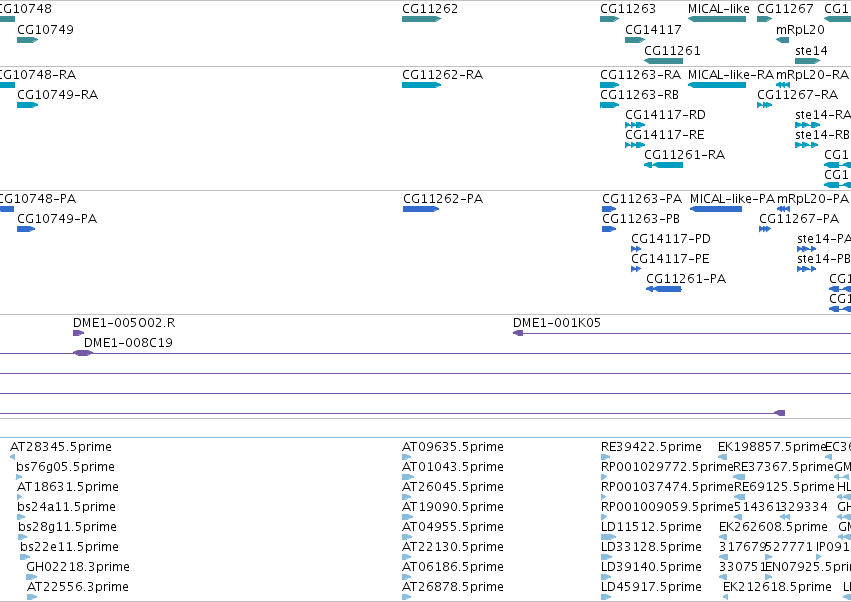Select the CG11263-PB protein label
The image size is (851, 602).
click(641, 219)
